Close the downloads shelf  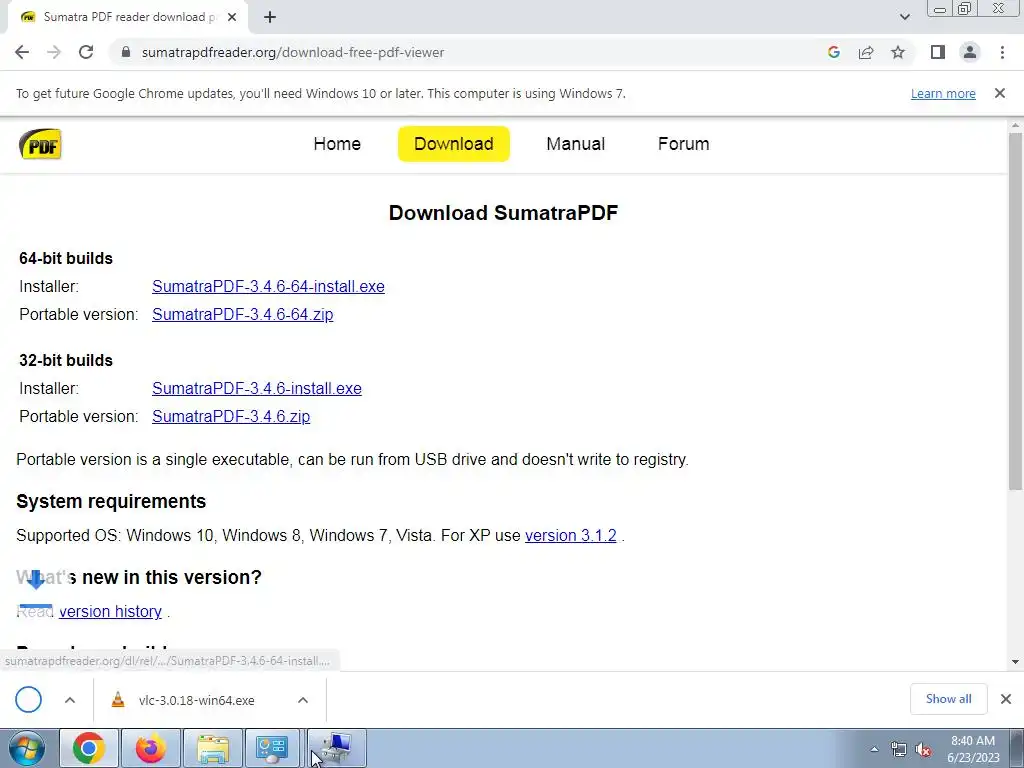tap(1006, 699)
